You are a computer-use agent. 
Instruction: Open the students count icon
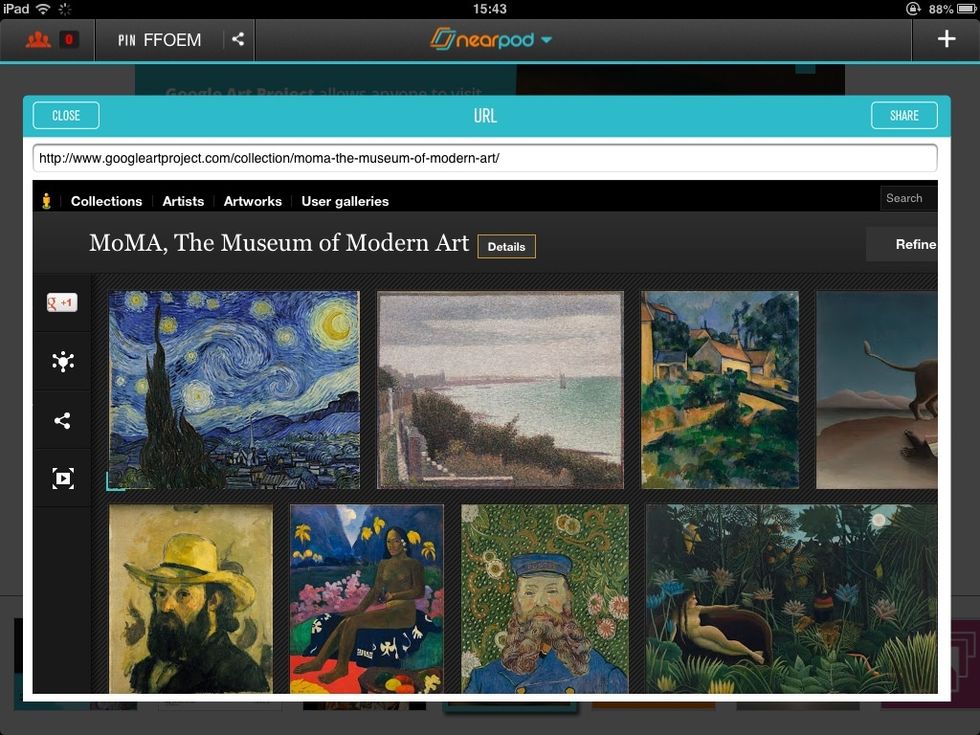(38, 40)
